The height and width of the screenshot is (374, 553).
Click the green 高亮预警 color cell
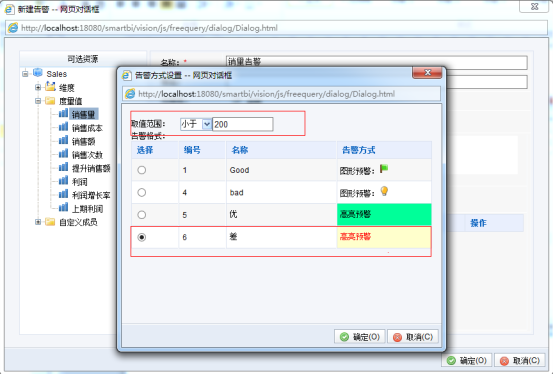point(384,214)
